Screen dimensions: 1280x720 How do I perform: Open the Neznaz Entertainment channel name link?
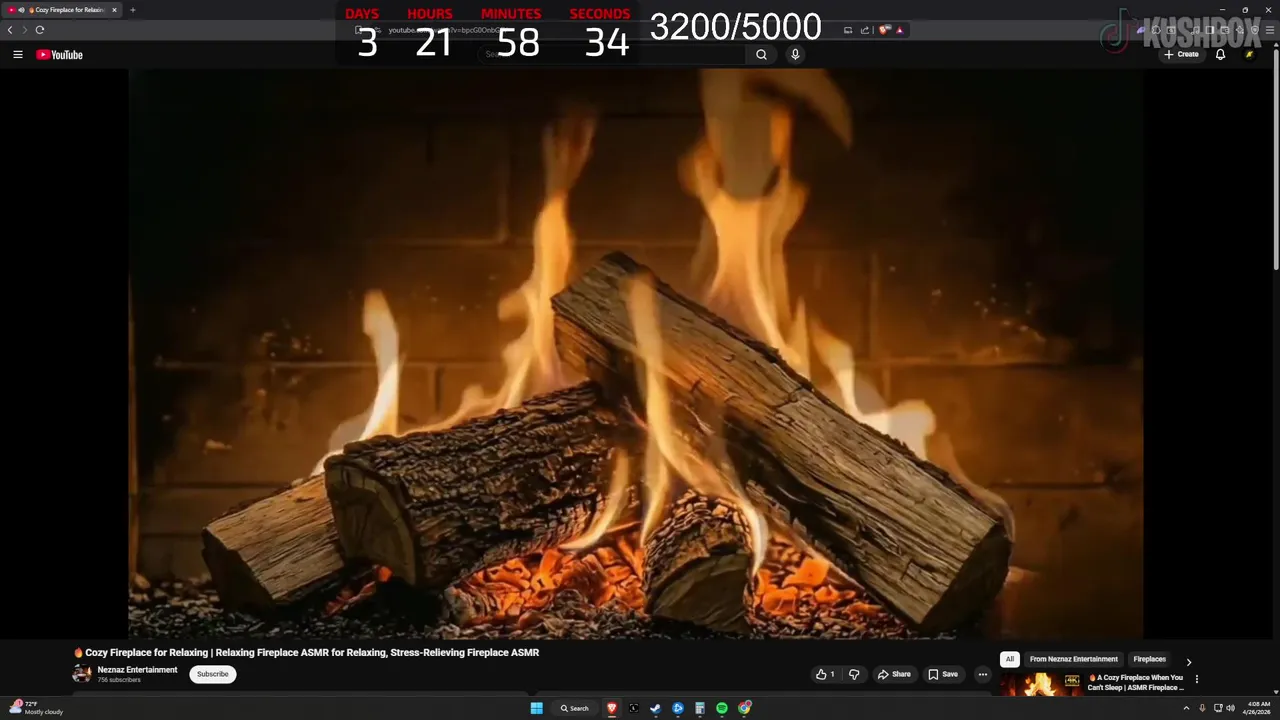pos(137,670)
